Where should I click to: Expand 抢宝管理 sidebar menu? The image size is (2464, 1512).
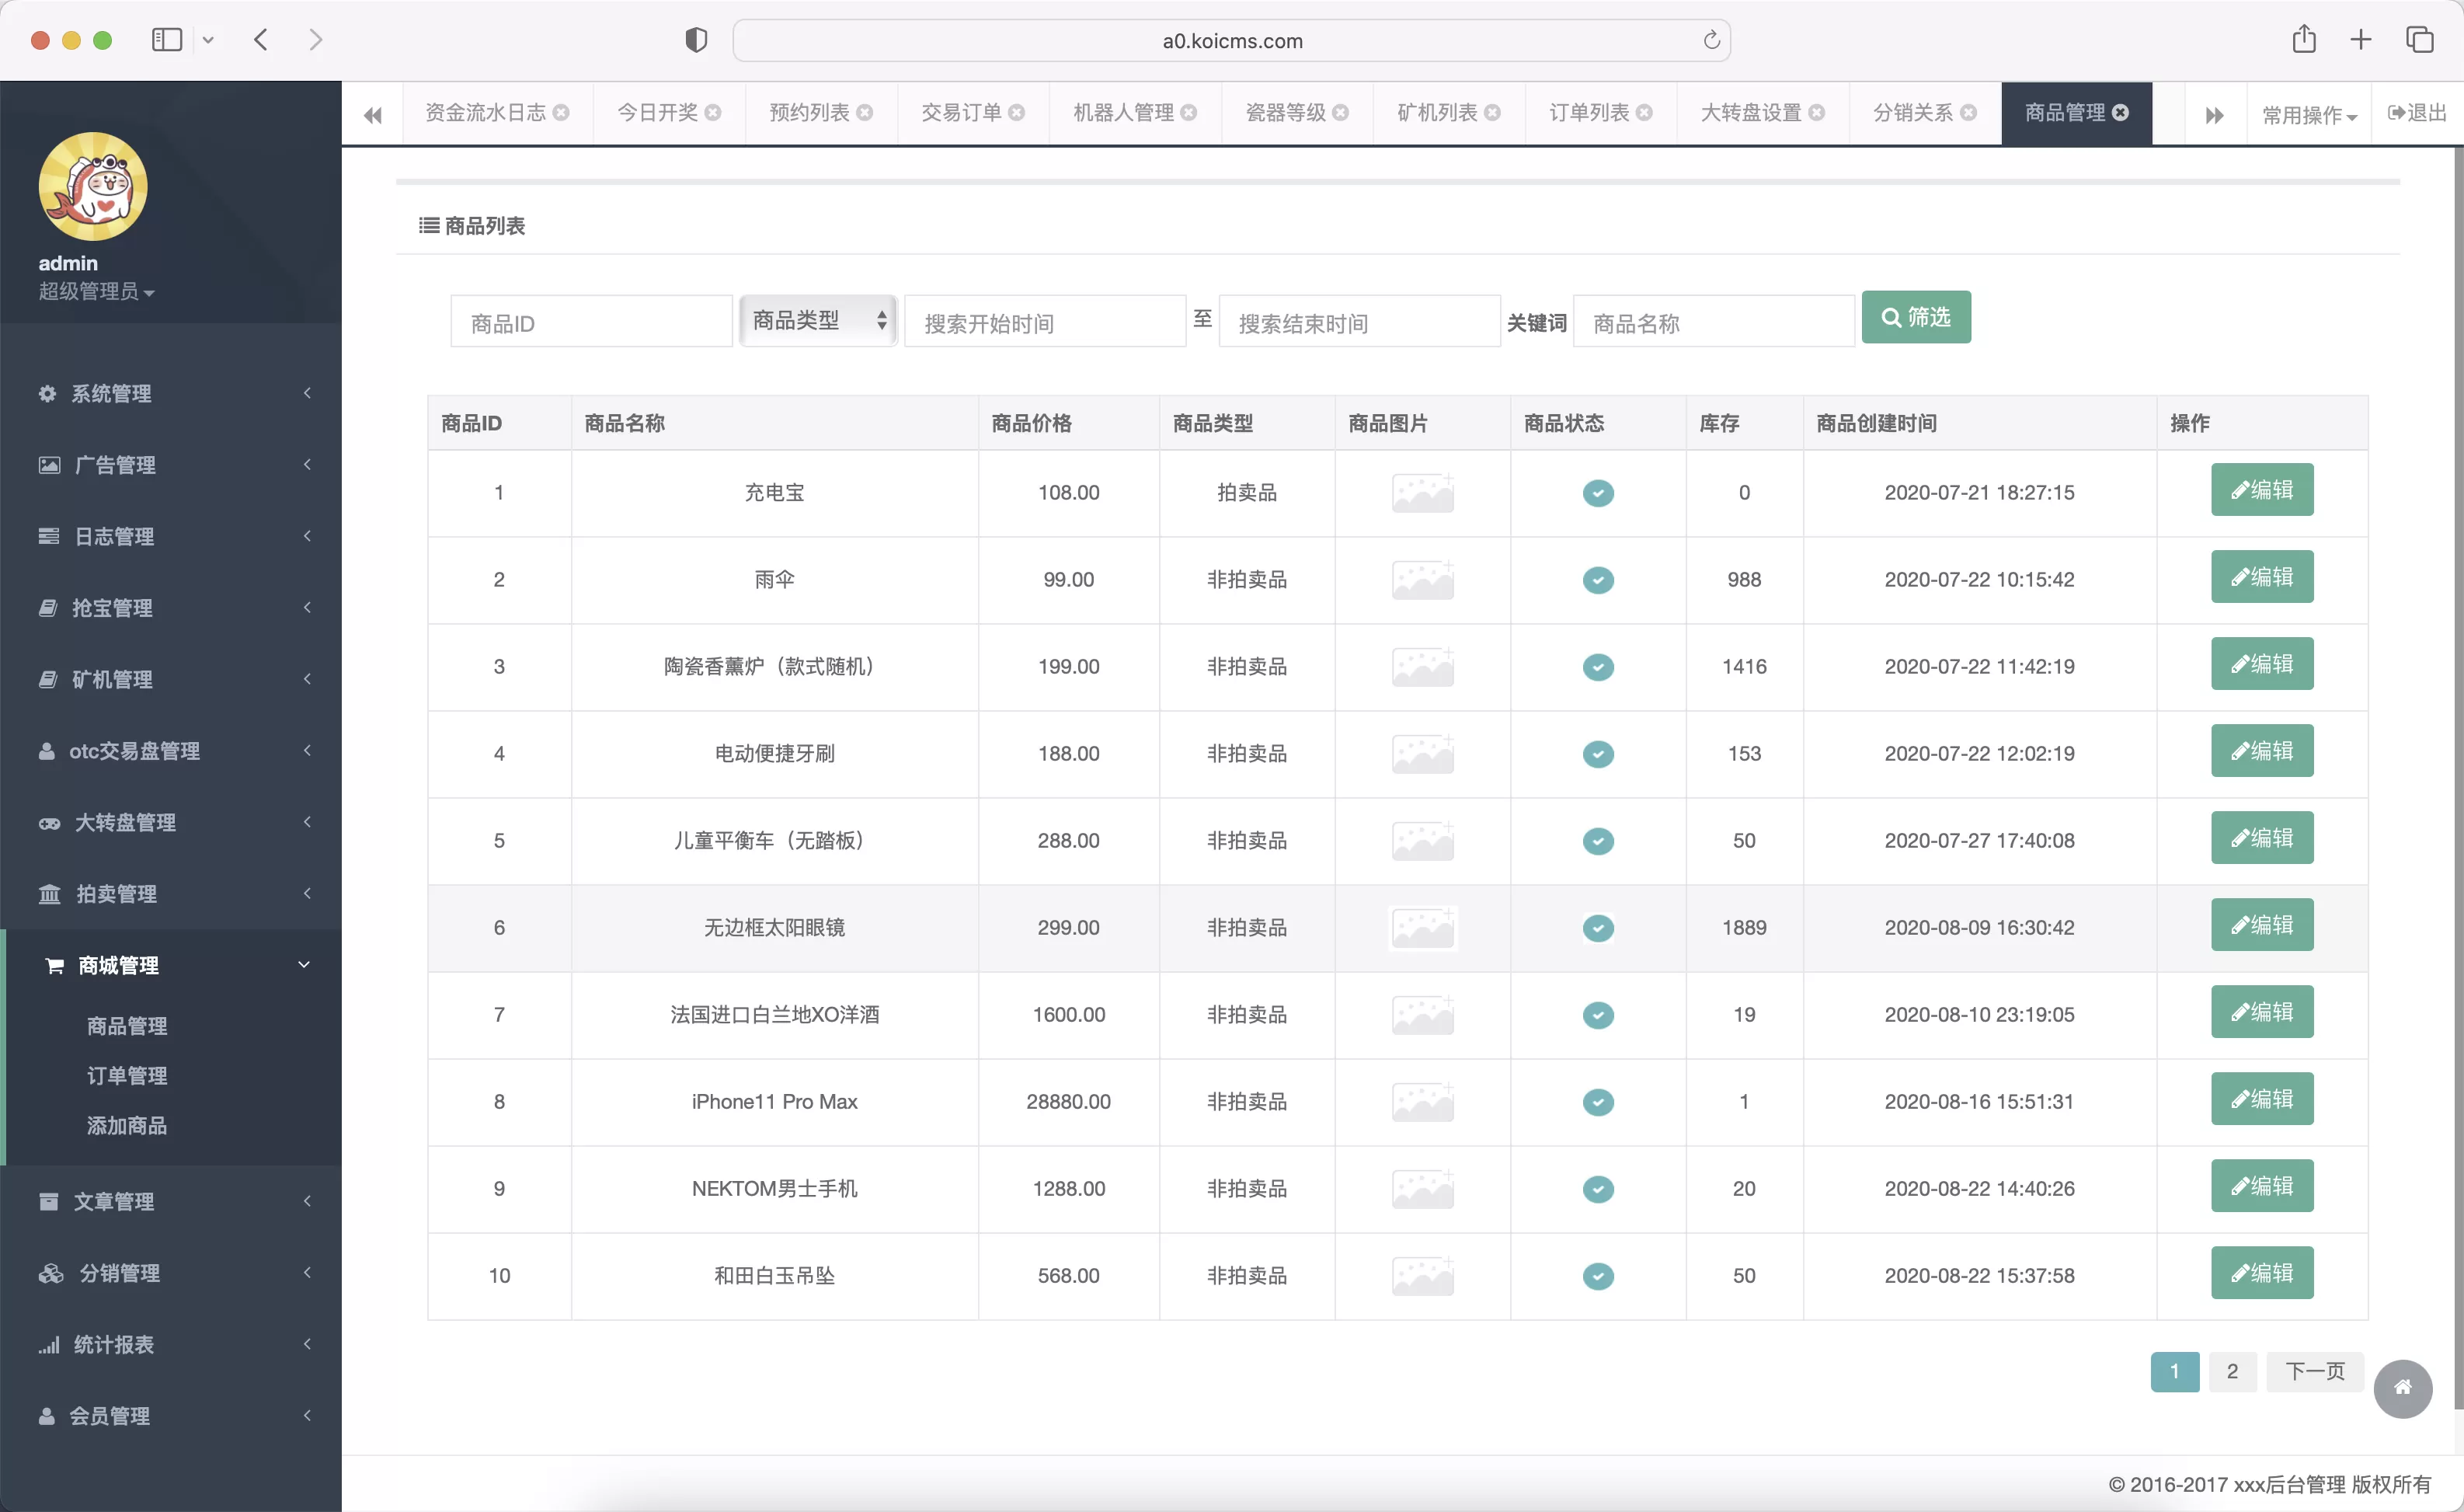(171, 608)
